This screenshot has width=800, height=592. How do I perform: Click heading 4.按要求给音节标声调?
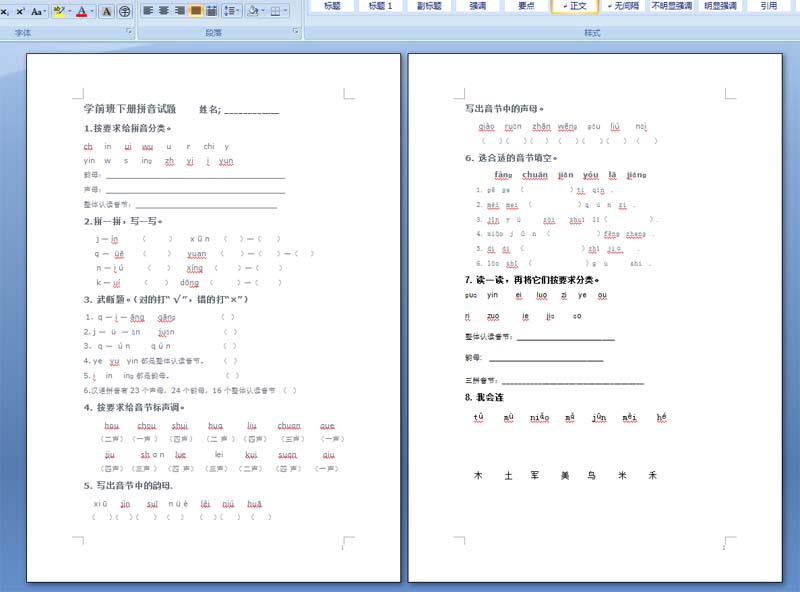point(134,408)
